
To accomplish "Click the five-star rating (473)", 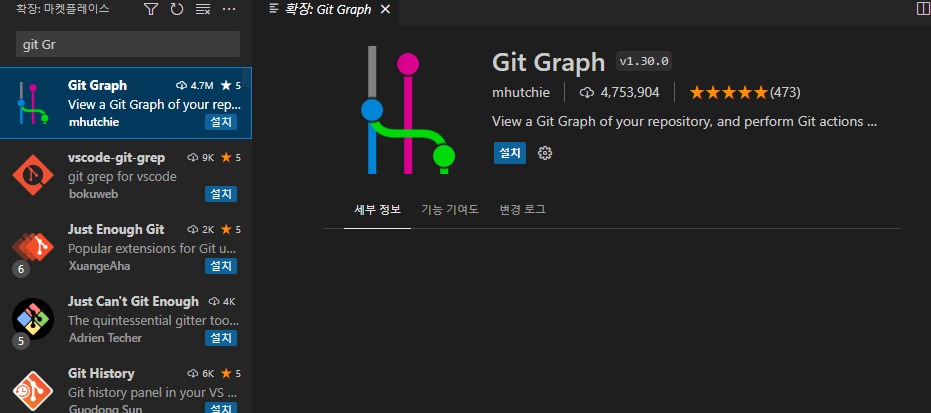I will (745, 93).
